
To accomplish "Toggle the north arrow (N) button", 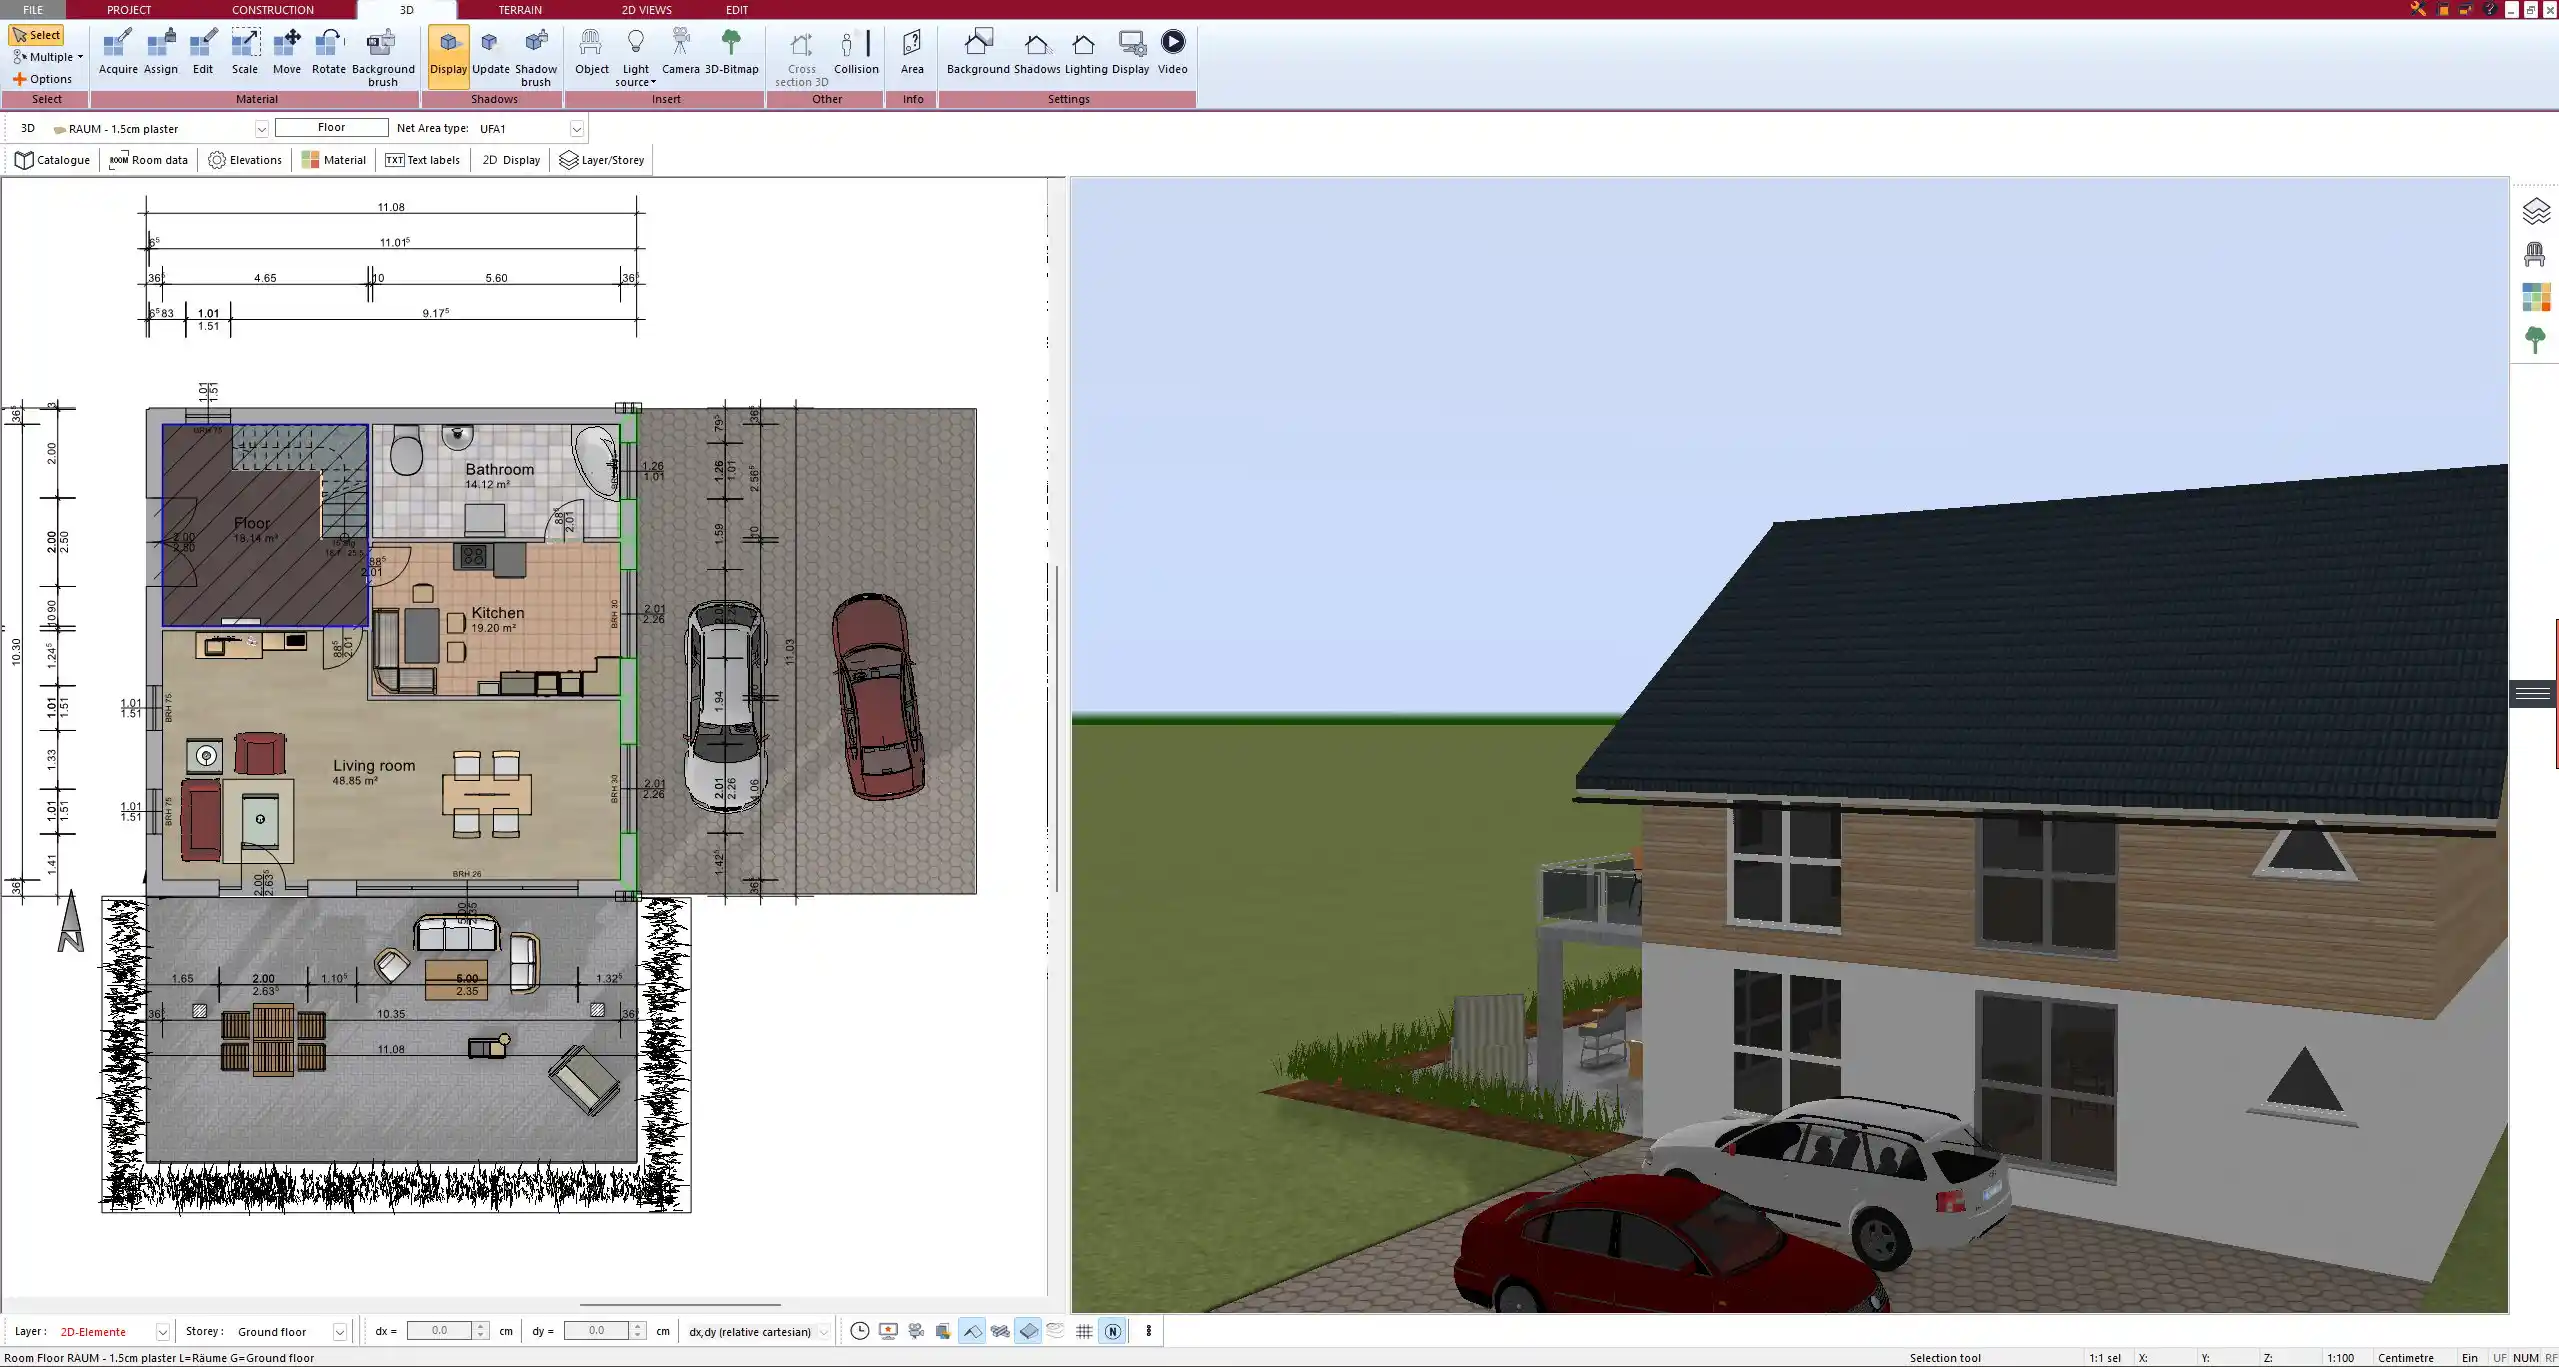I will click(1112, 1331).
